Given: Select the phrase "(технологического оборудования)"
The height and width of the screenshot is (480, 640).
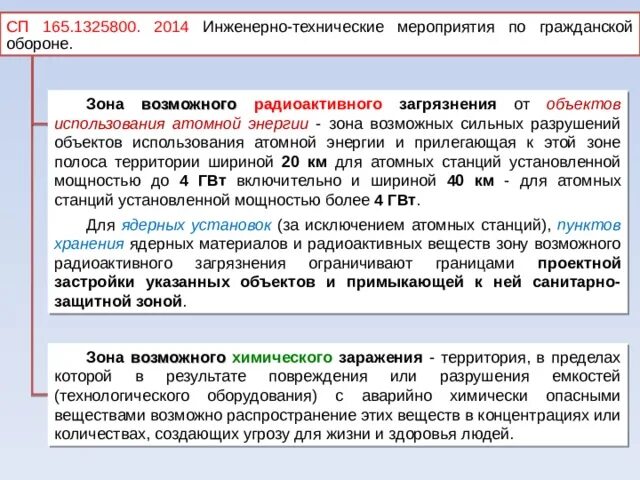Looking at the screenshot, I should coord(185,396).
